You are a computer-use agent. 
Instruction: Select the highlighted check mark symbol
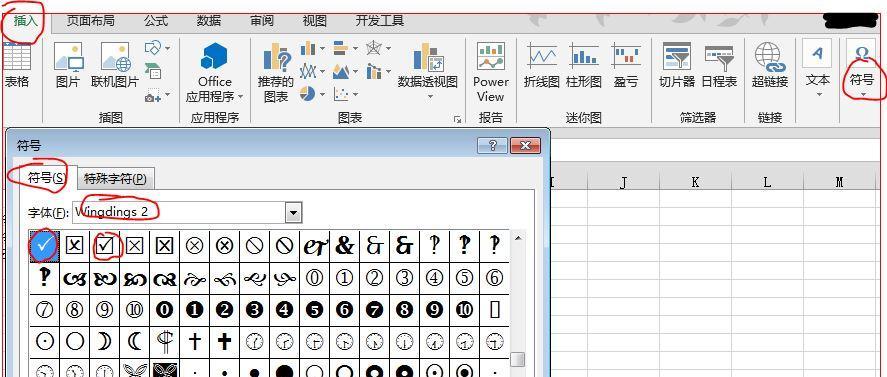click(x=44, y=245)
